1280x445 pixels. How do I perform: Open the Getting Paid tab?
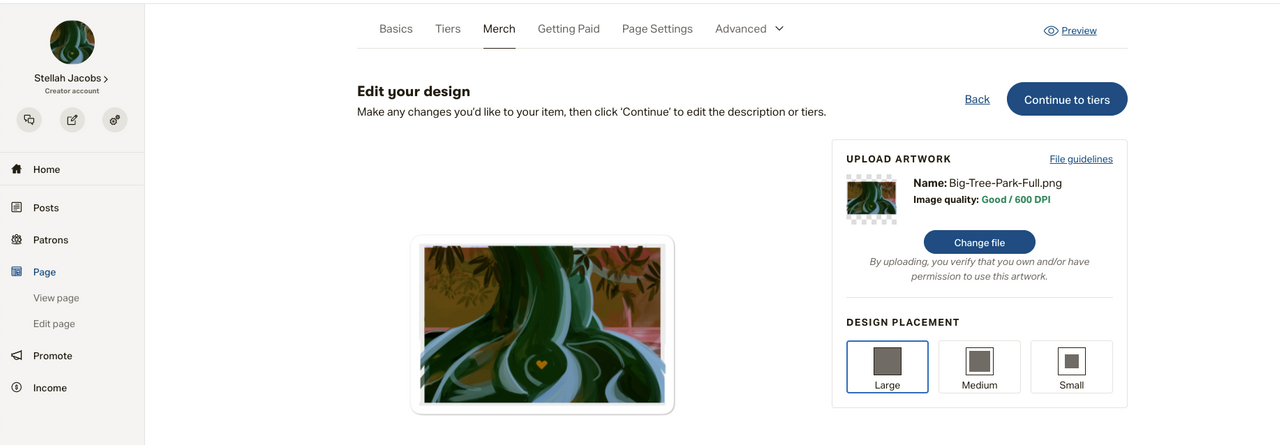coord(569,29)
